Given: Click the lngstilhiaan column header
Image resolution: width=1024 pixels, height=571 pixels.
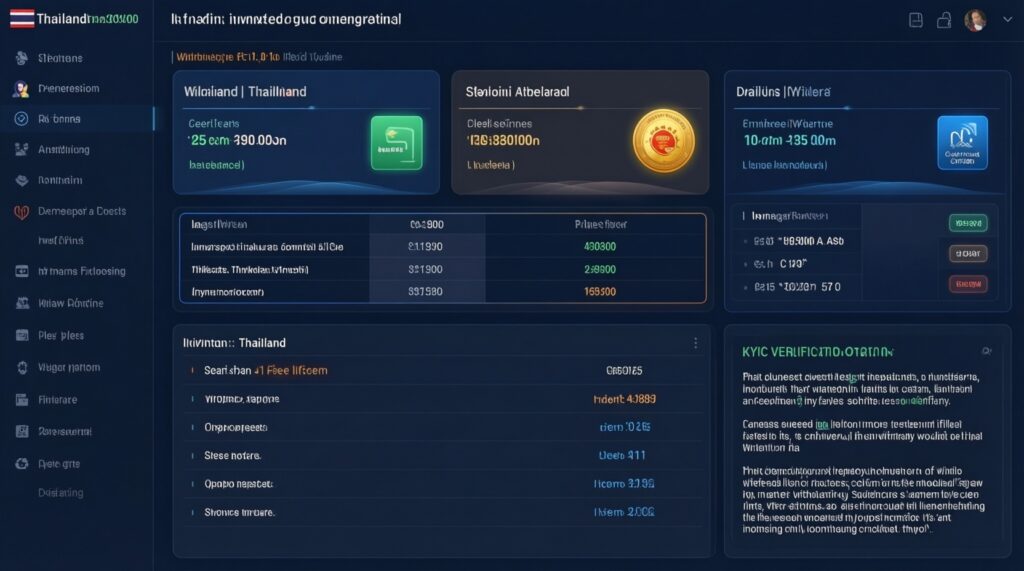Looking at the screenshot, I should pos(219,225).
